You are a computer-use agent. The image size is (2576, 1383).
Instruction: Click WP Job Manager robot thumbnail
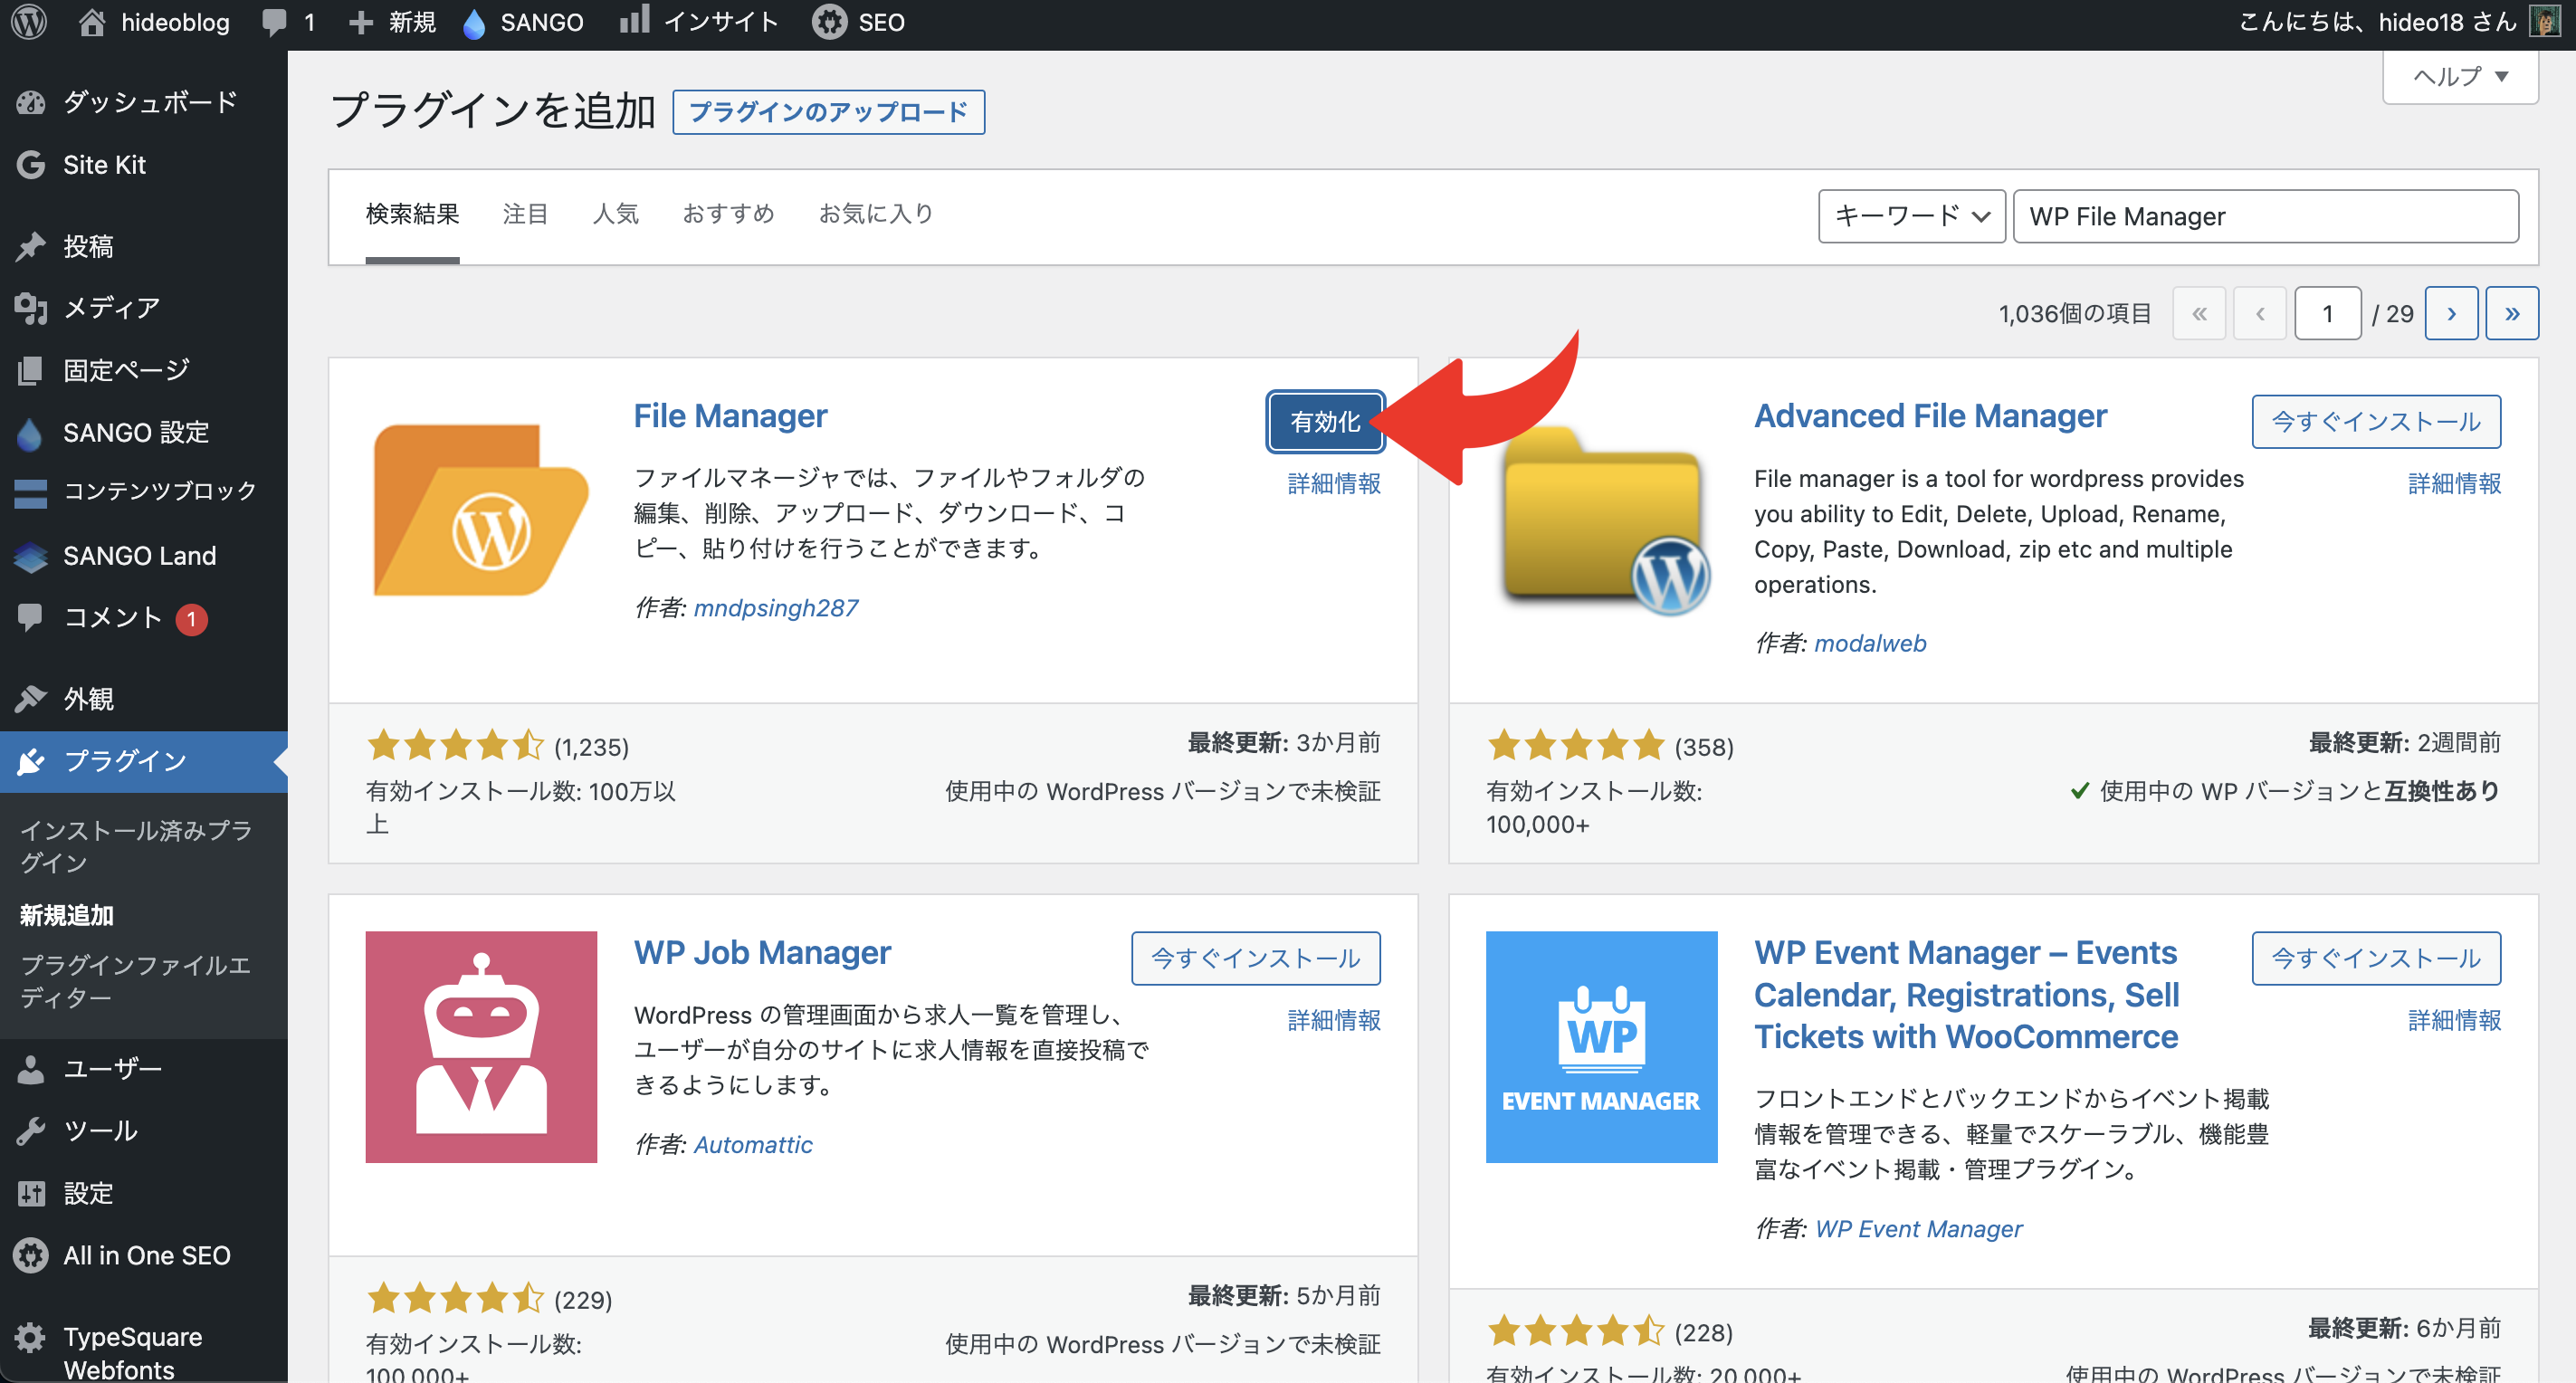pos(481,1047)
